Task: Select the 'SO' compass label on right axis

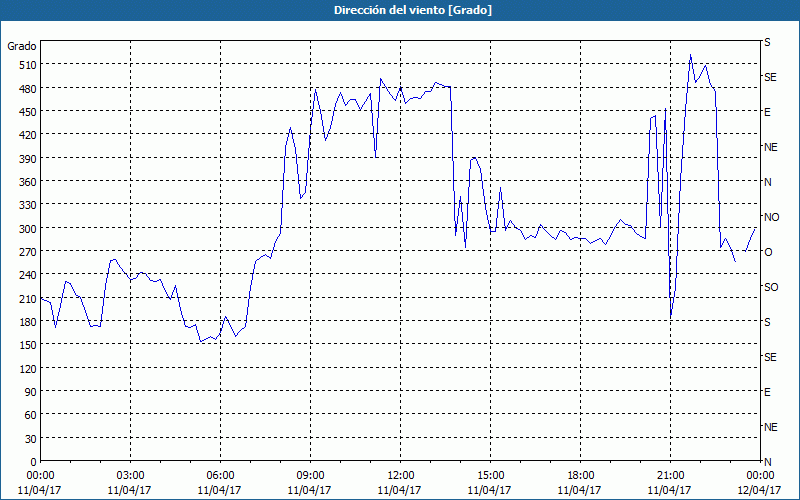Action: click(x=771, y=287)
